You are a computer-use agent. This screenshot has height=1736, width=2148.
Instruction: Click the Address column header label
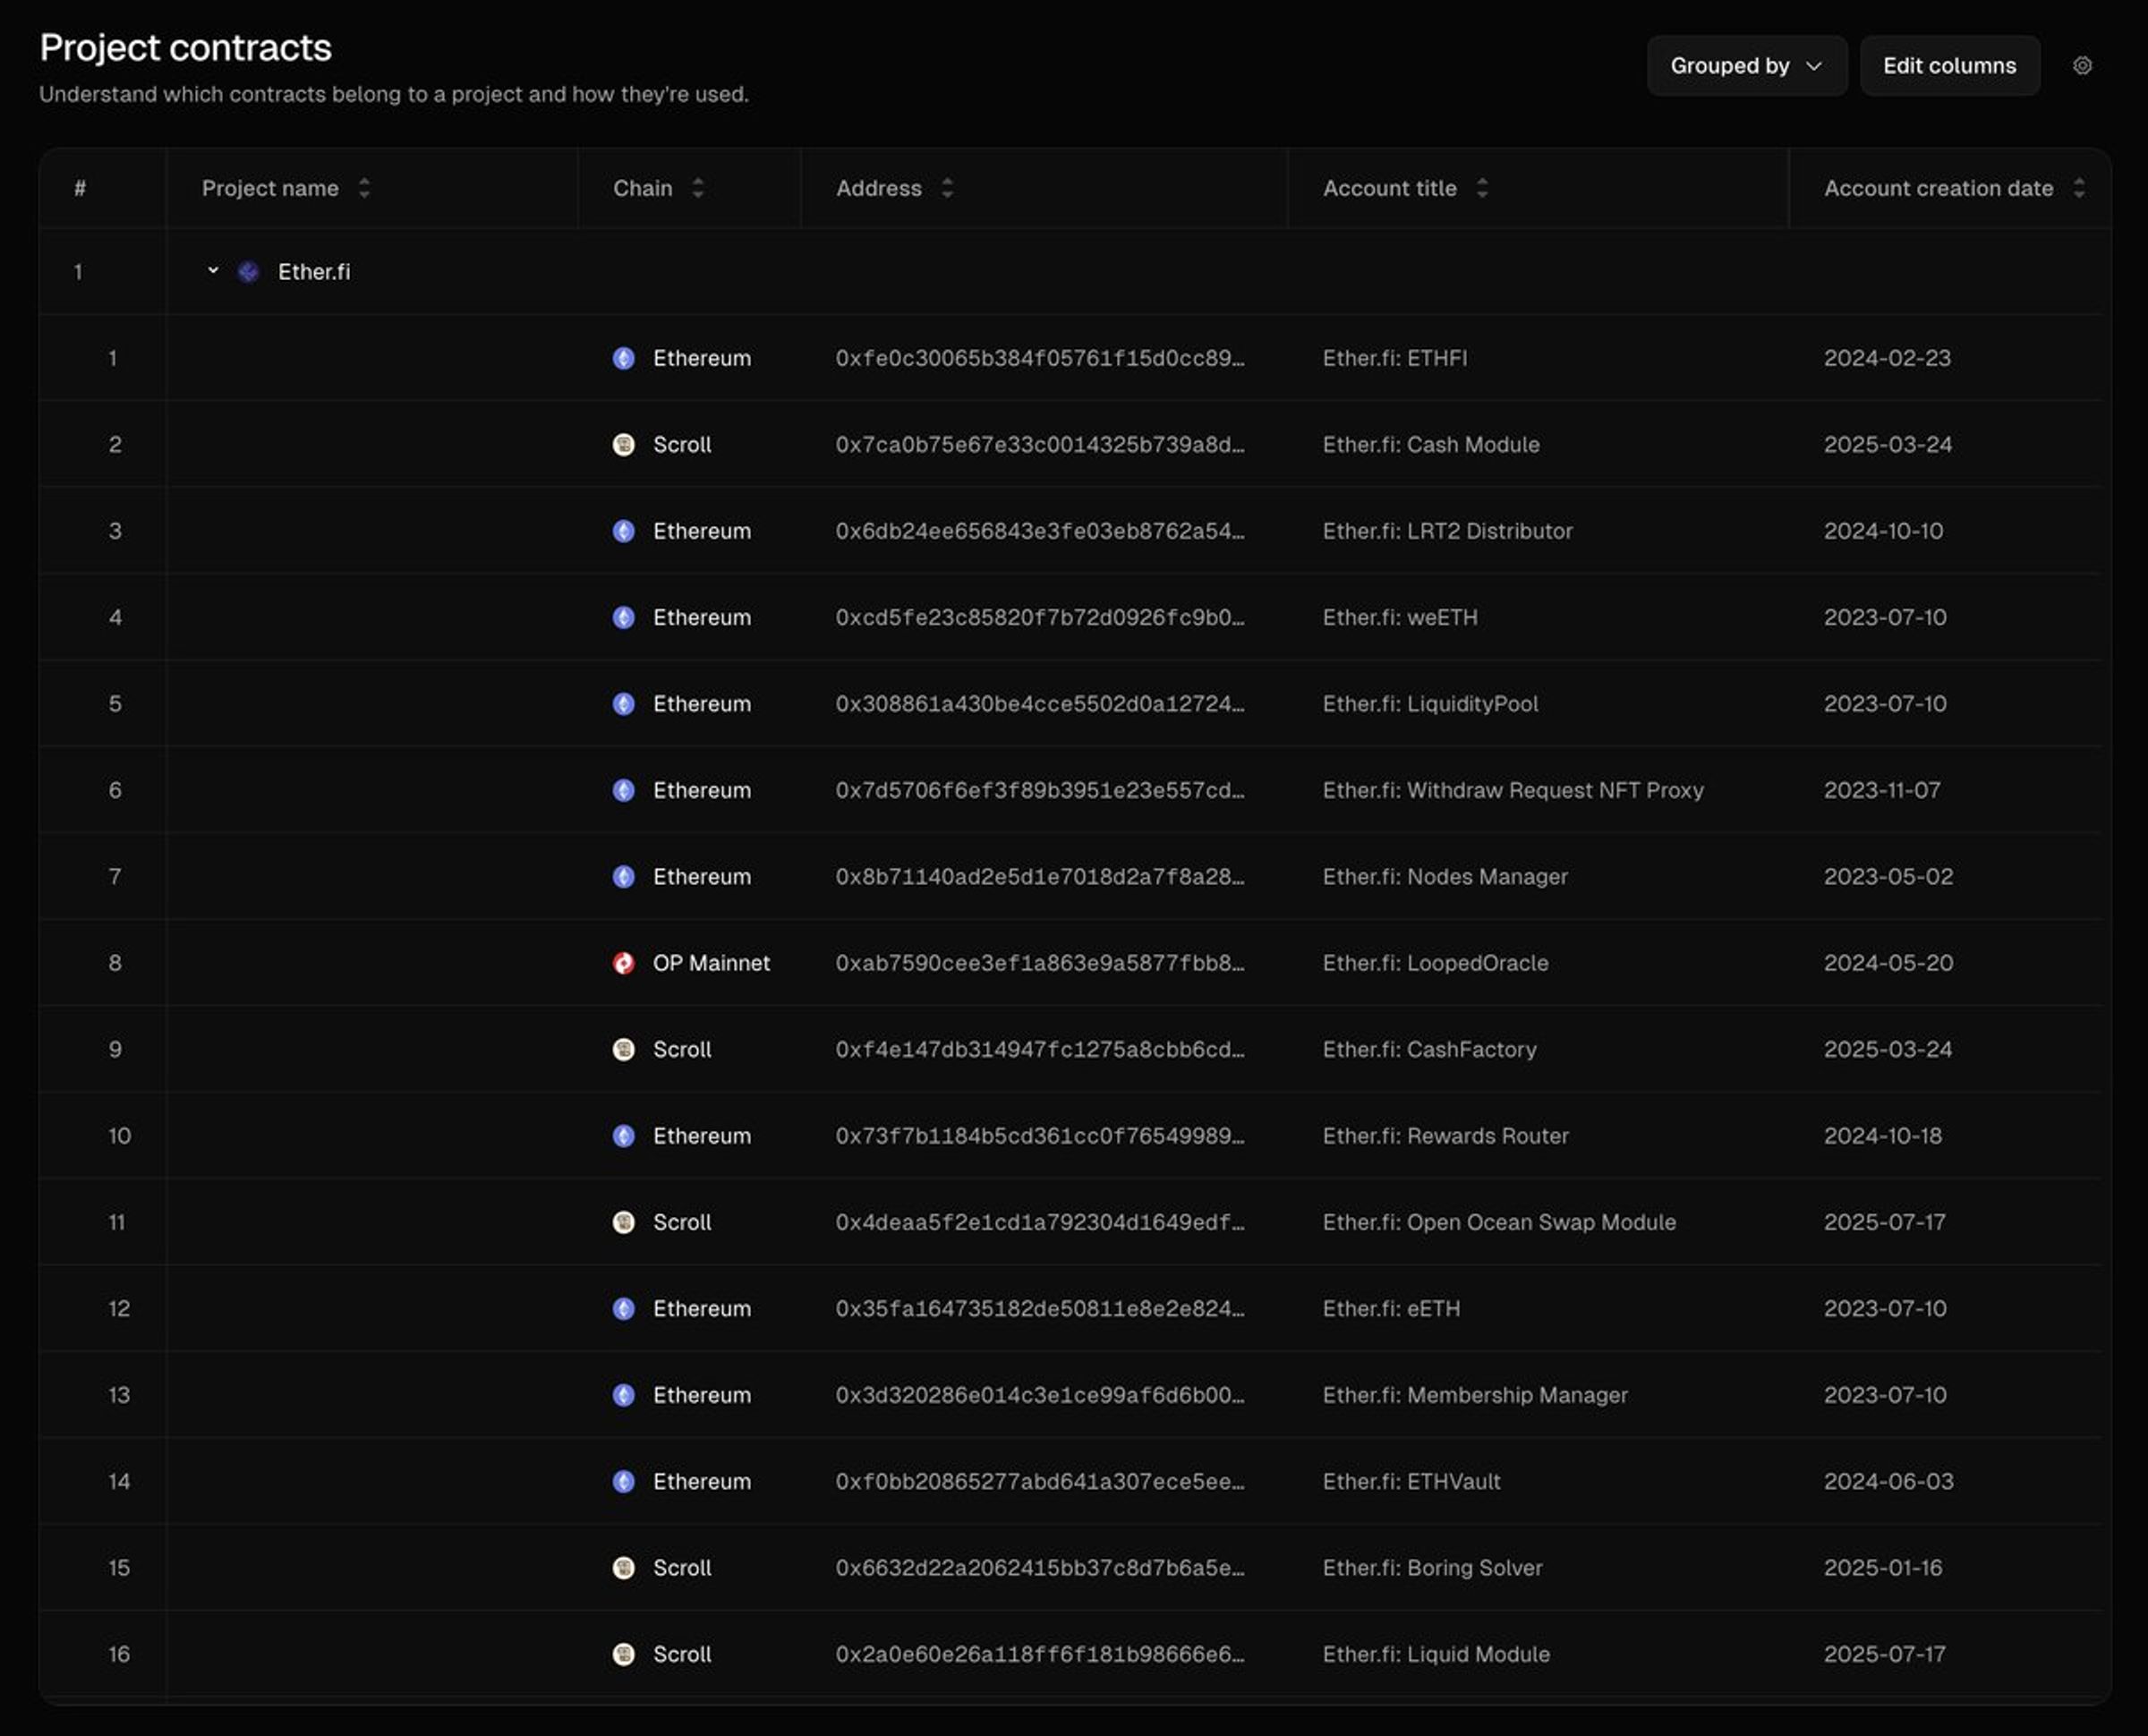pos(878,188)
